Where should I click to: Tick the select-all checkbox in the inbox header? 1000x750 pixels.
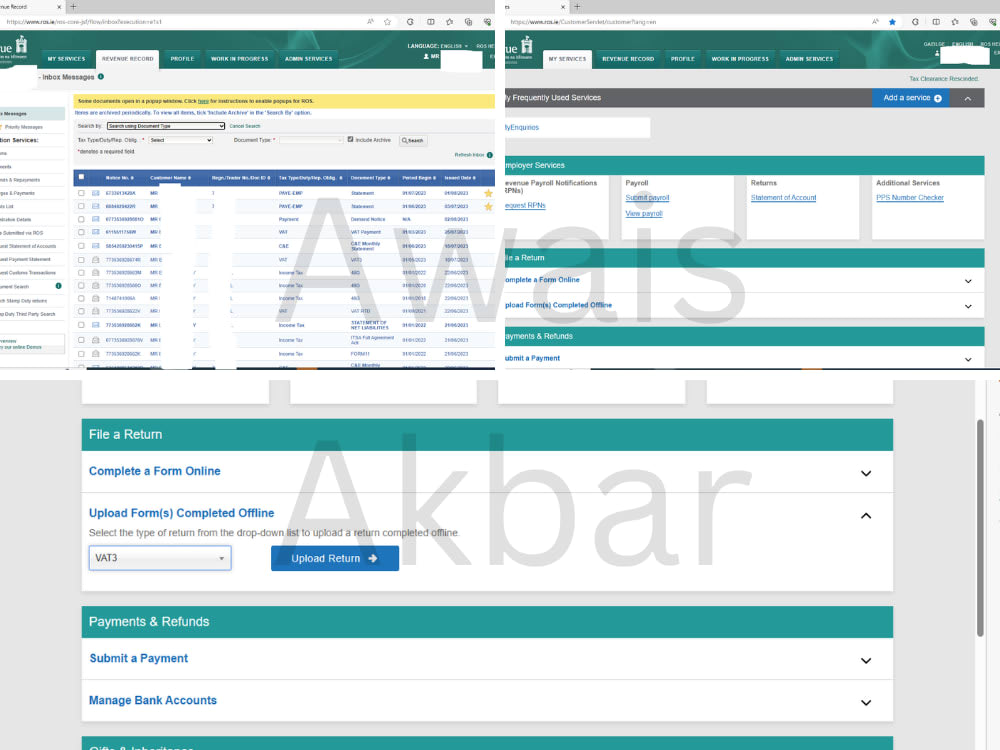(79, 176)
